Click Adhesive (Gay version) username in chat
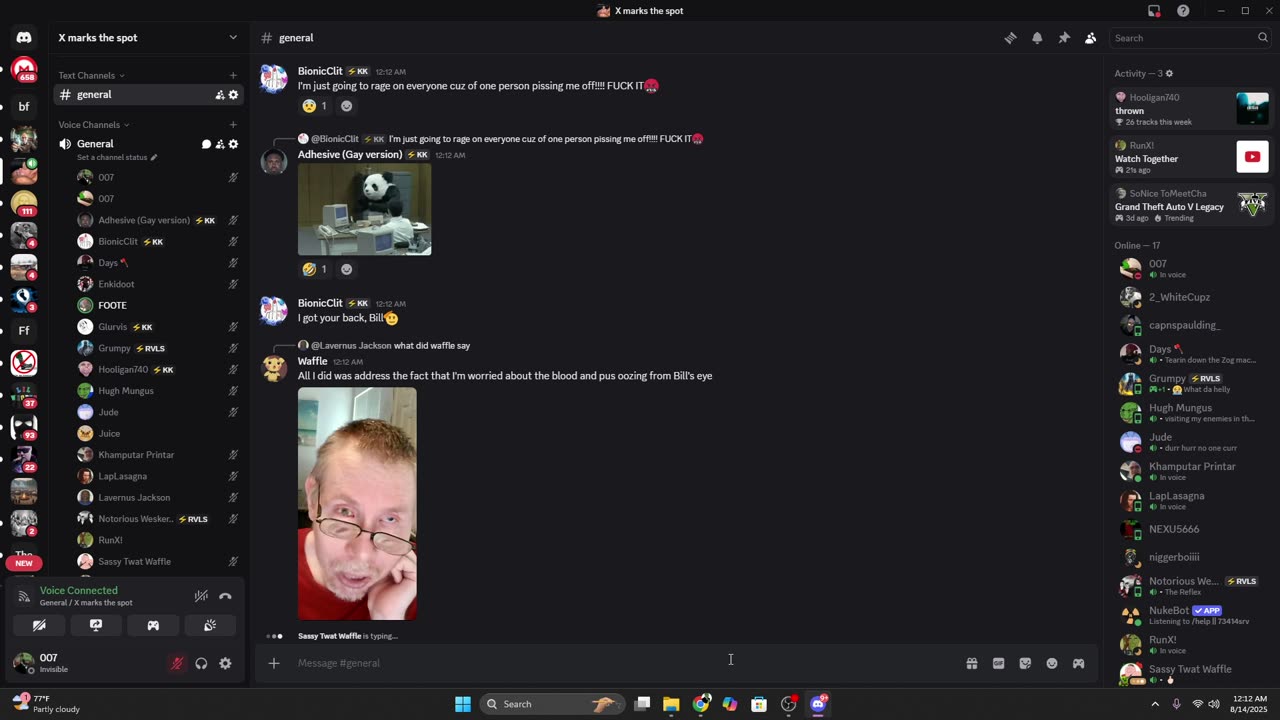The image size is (1280, 720). tap(350, 155)
